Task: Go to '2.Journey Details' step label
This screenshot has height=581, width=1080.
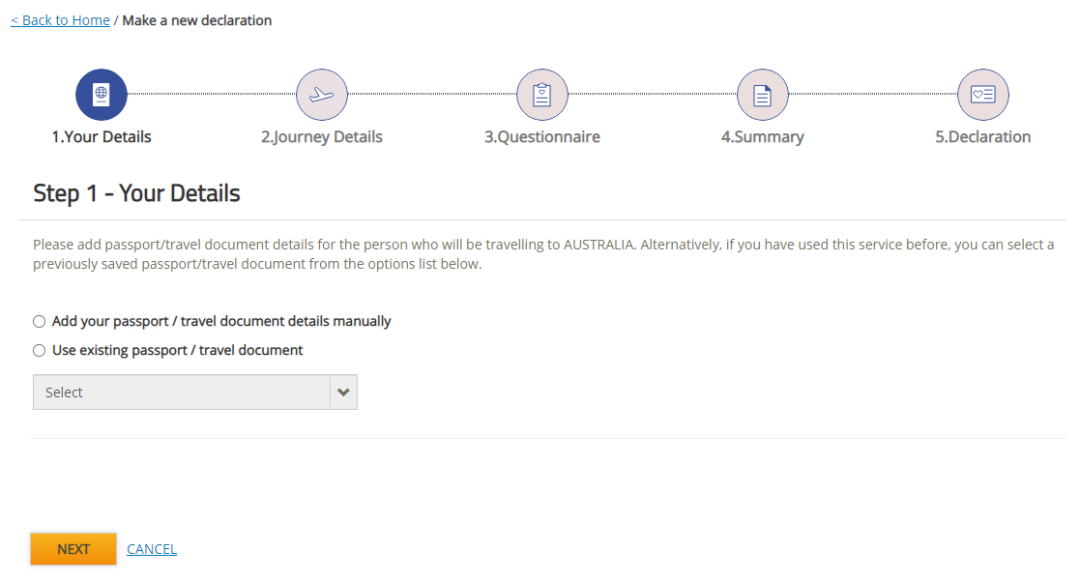Action: pos(322,137)
